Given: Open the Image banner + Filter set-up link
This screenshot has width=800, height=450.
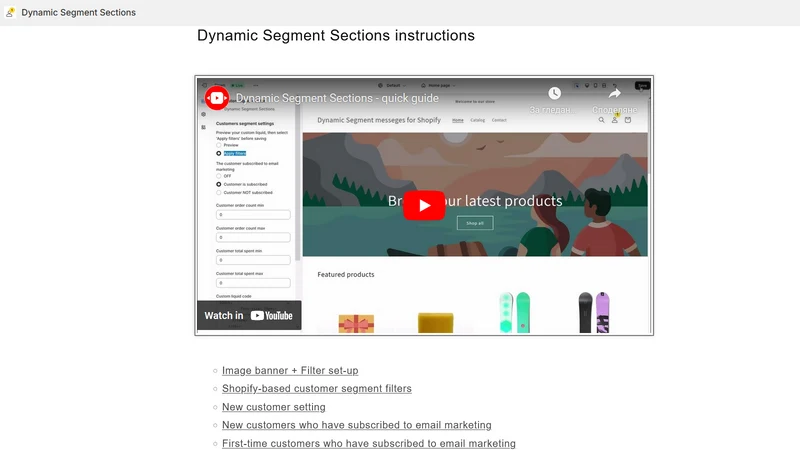Looking at the screenshot, I should [290, 370].
